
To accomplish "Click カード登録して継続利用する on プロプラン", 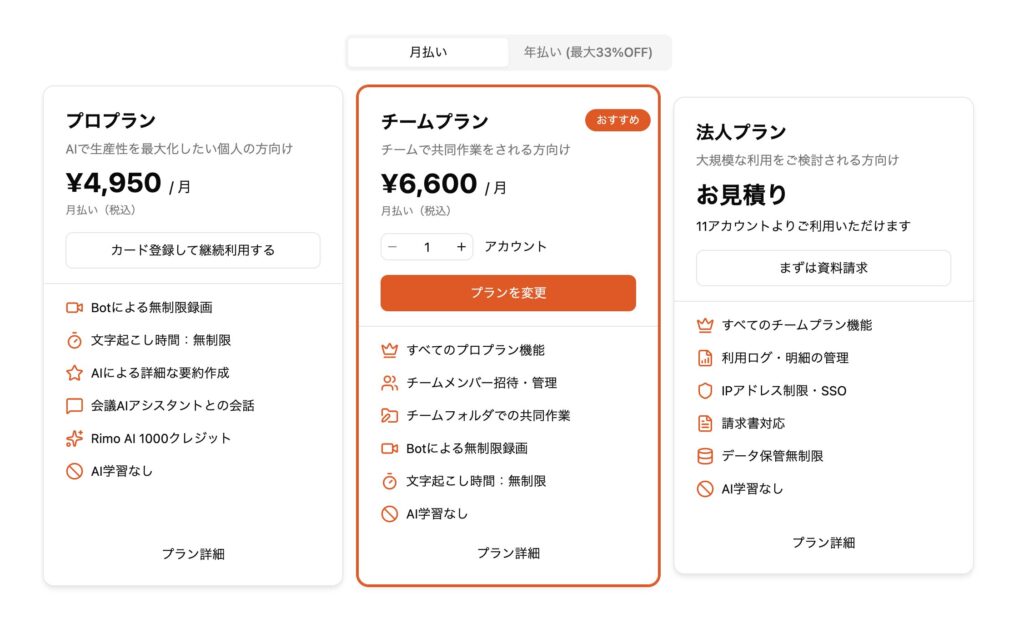I will point(192,250).
